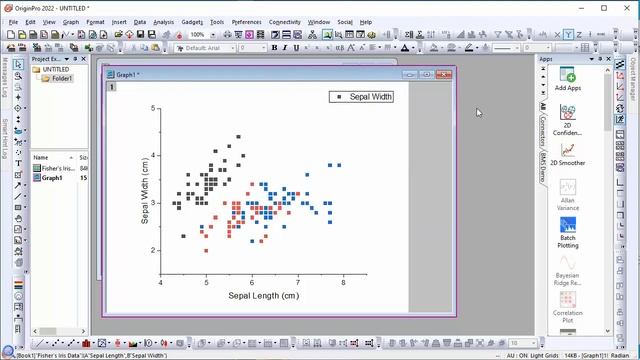Screen dimensions: 640x360
Task: Click the Sepal Length (cm) axis title
Action: 264,296
